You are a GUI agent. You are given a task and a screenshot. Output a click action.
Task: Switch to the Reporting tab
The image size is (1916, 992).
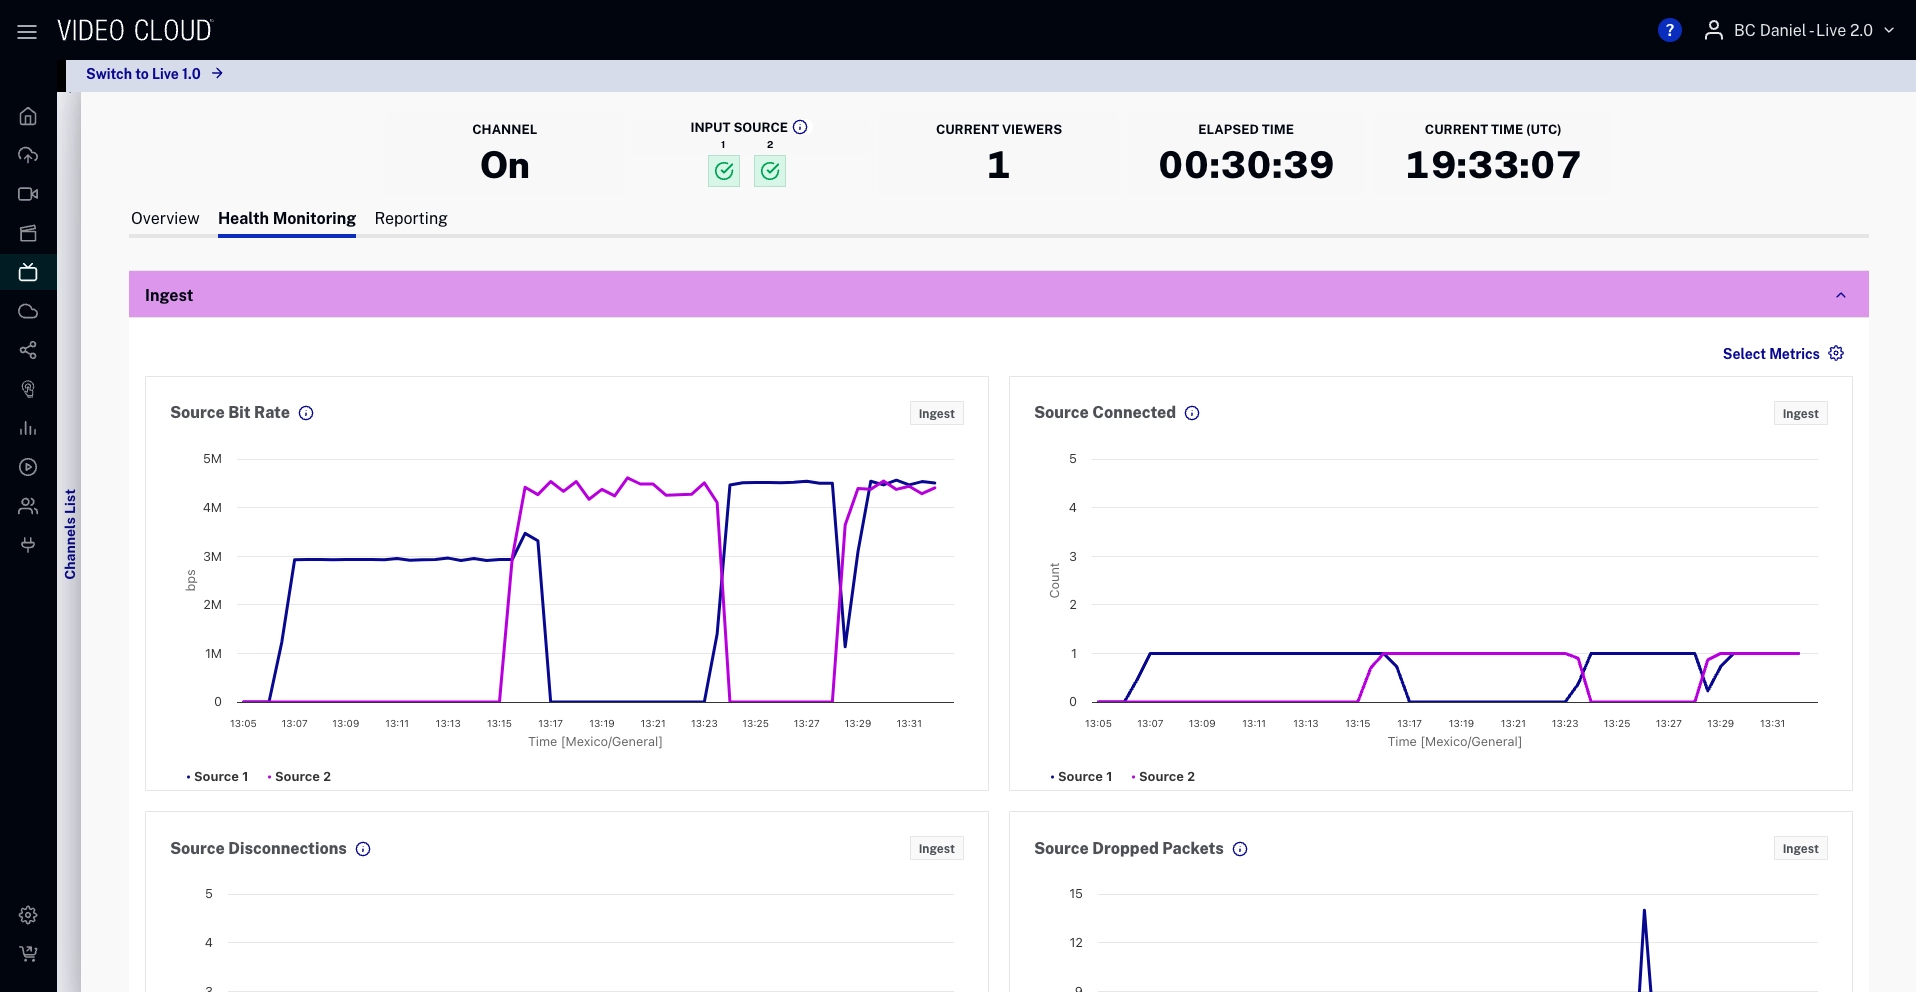410,219
